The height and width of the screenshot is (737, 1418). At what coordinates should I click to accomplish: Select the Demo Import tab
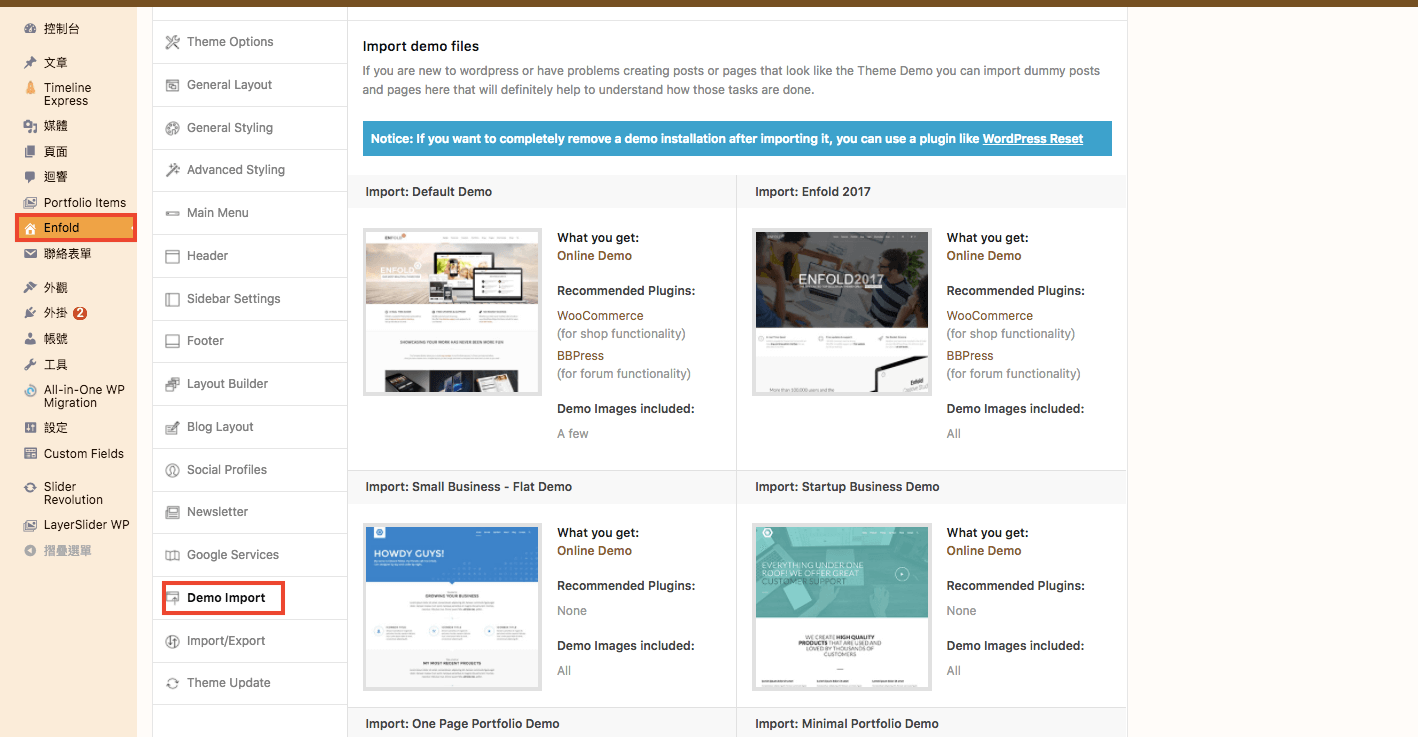point(250,598)
